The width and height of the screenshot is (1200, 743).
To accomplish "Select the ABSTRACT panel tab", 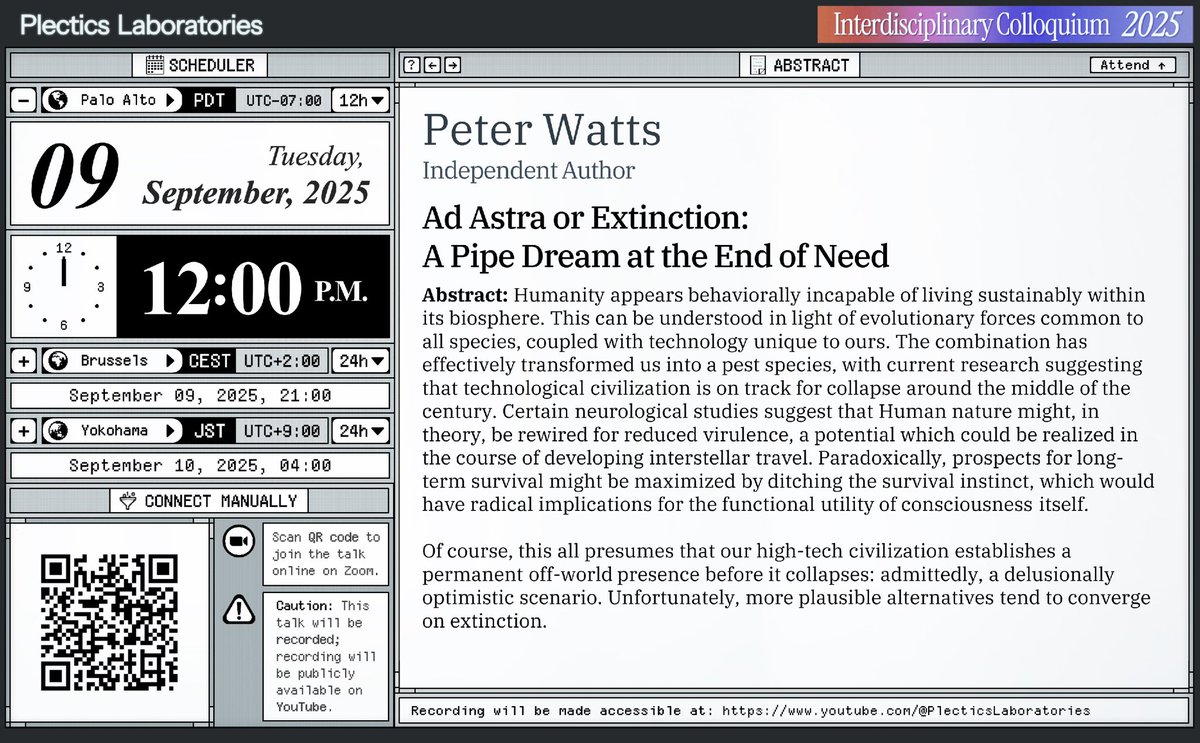I will point(801,65).
